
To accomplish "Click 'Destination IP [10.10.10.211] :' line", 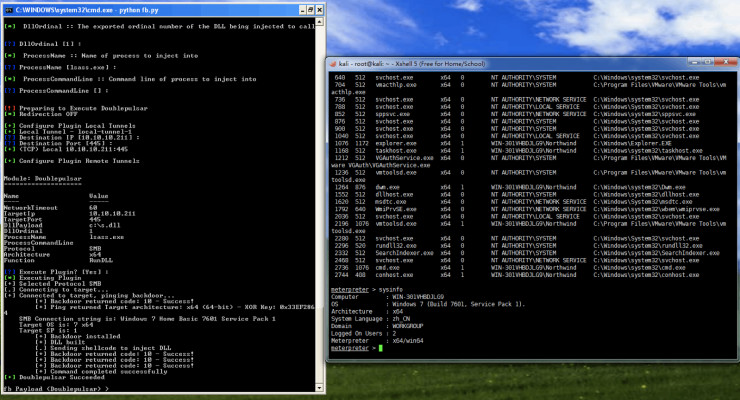I will 72,137.
